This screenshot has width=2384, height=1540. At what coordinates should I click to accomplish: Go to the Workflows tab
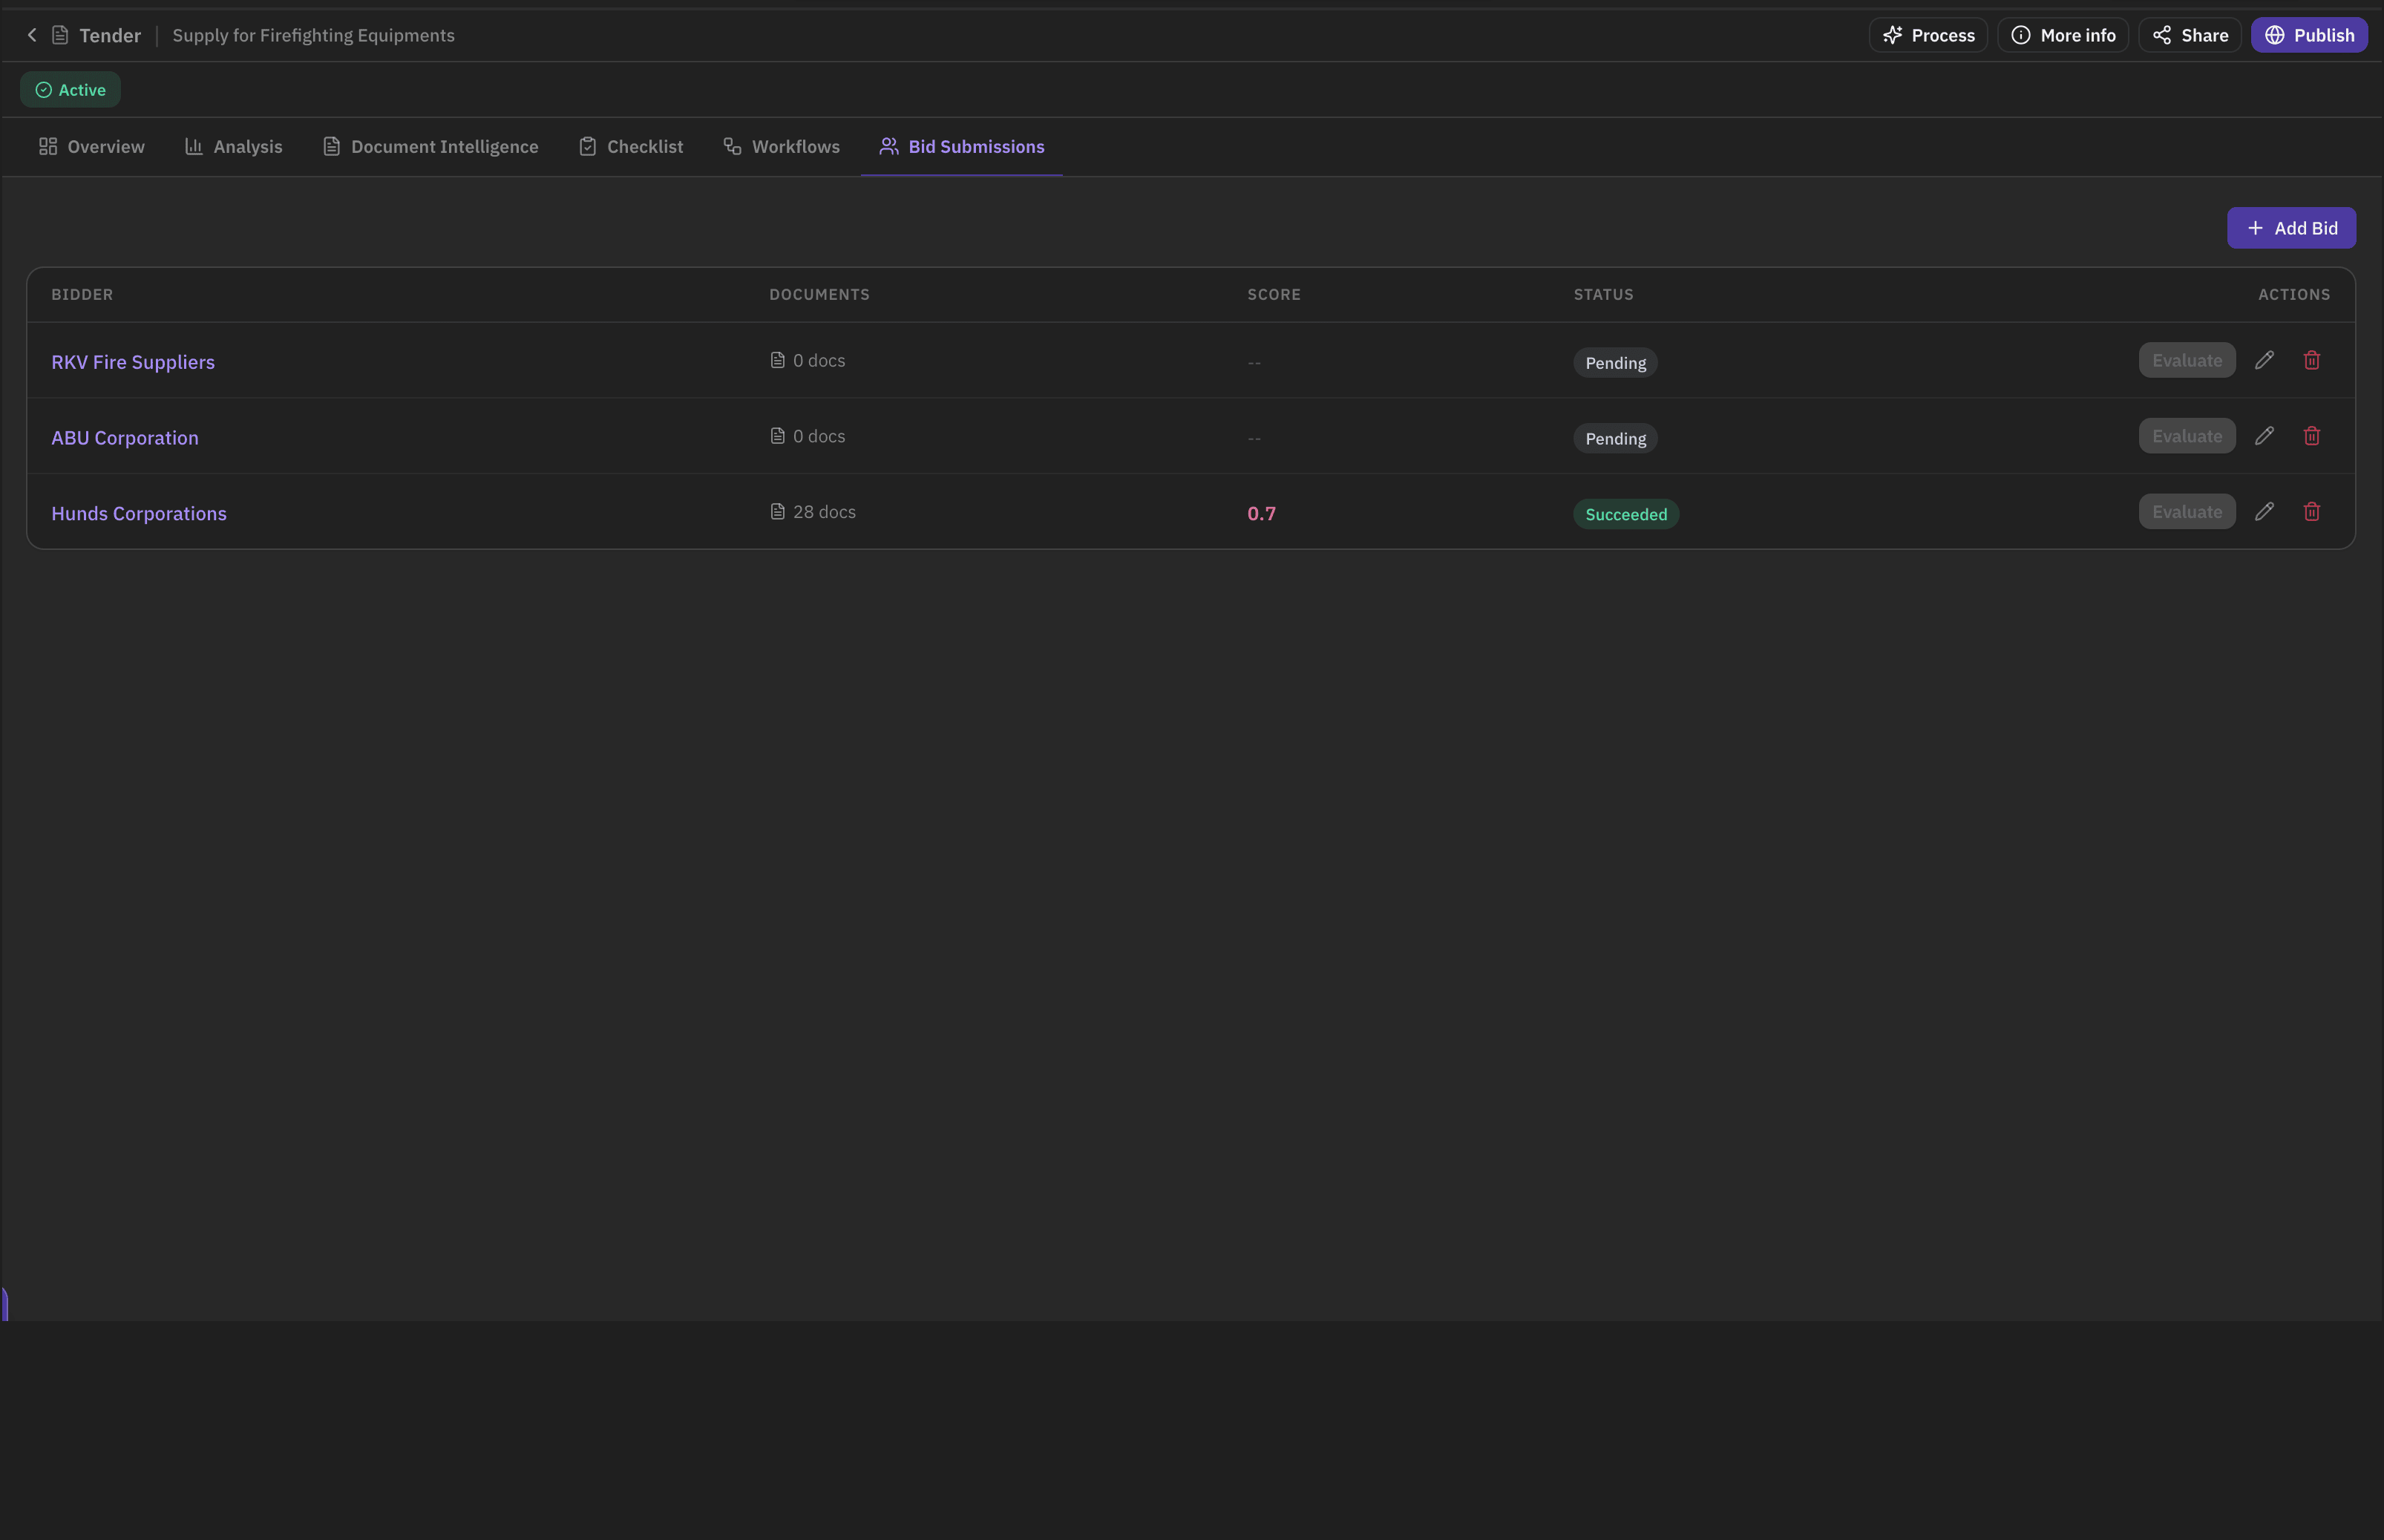pyautogui.click(x=782, y=147)
